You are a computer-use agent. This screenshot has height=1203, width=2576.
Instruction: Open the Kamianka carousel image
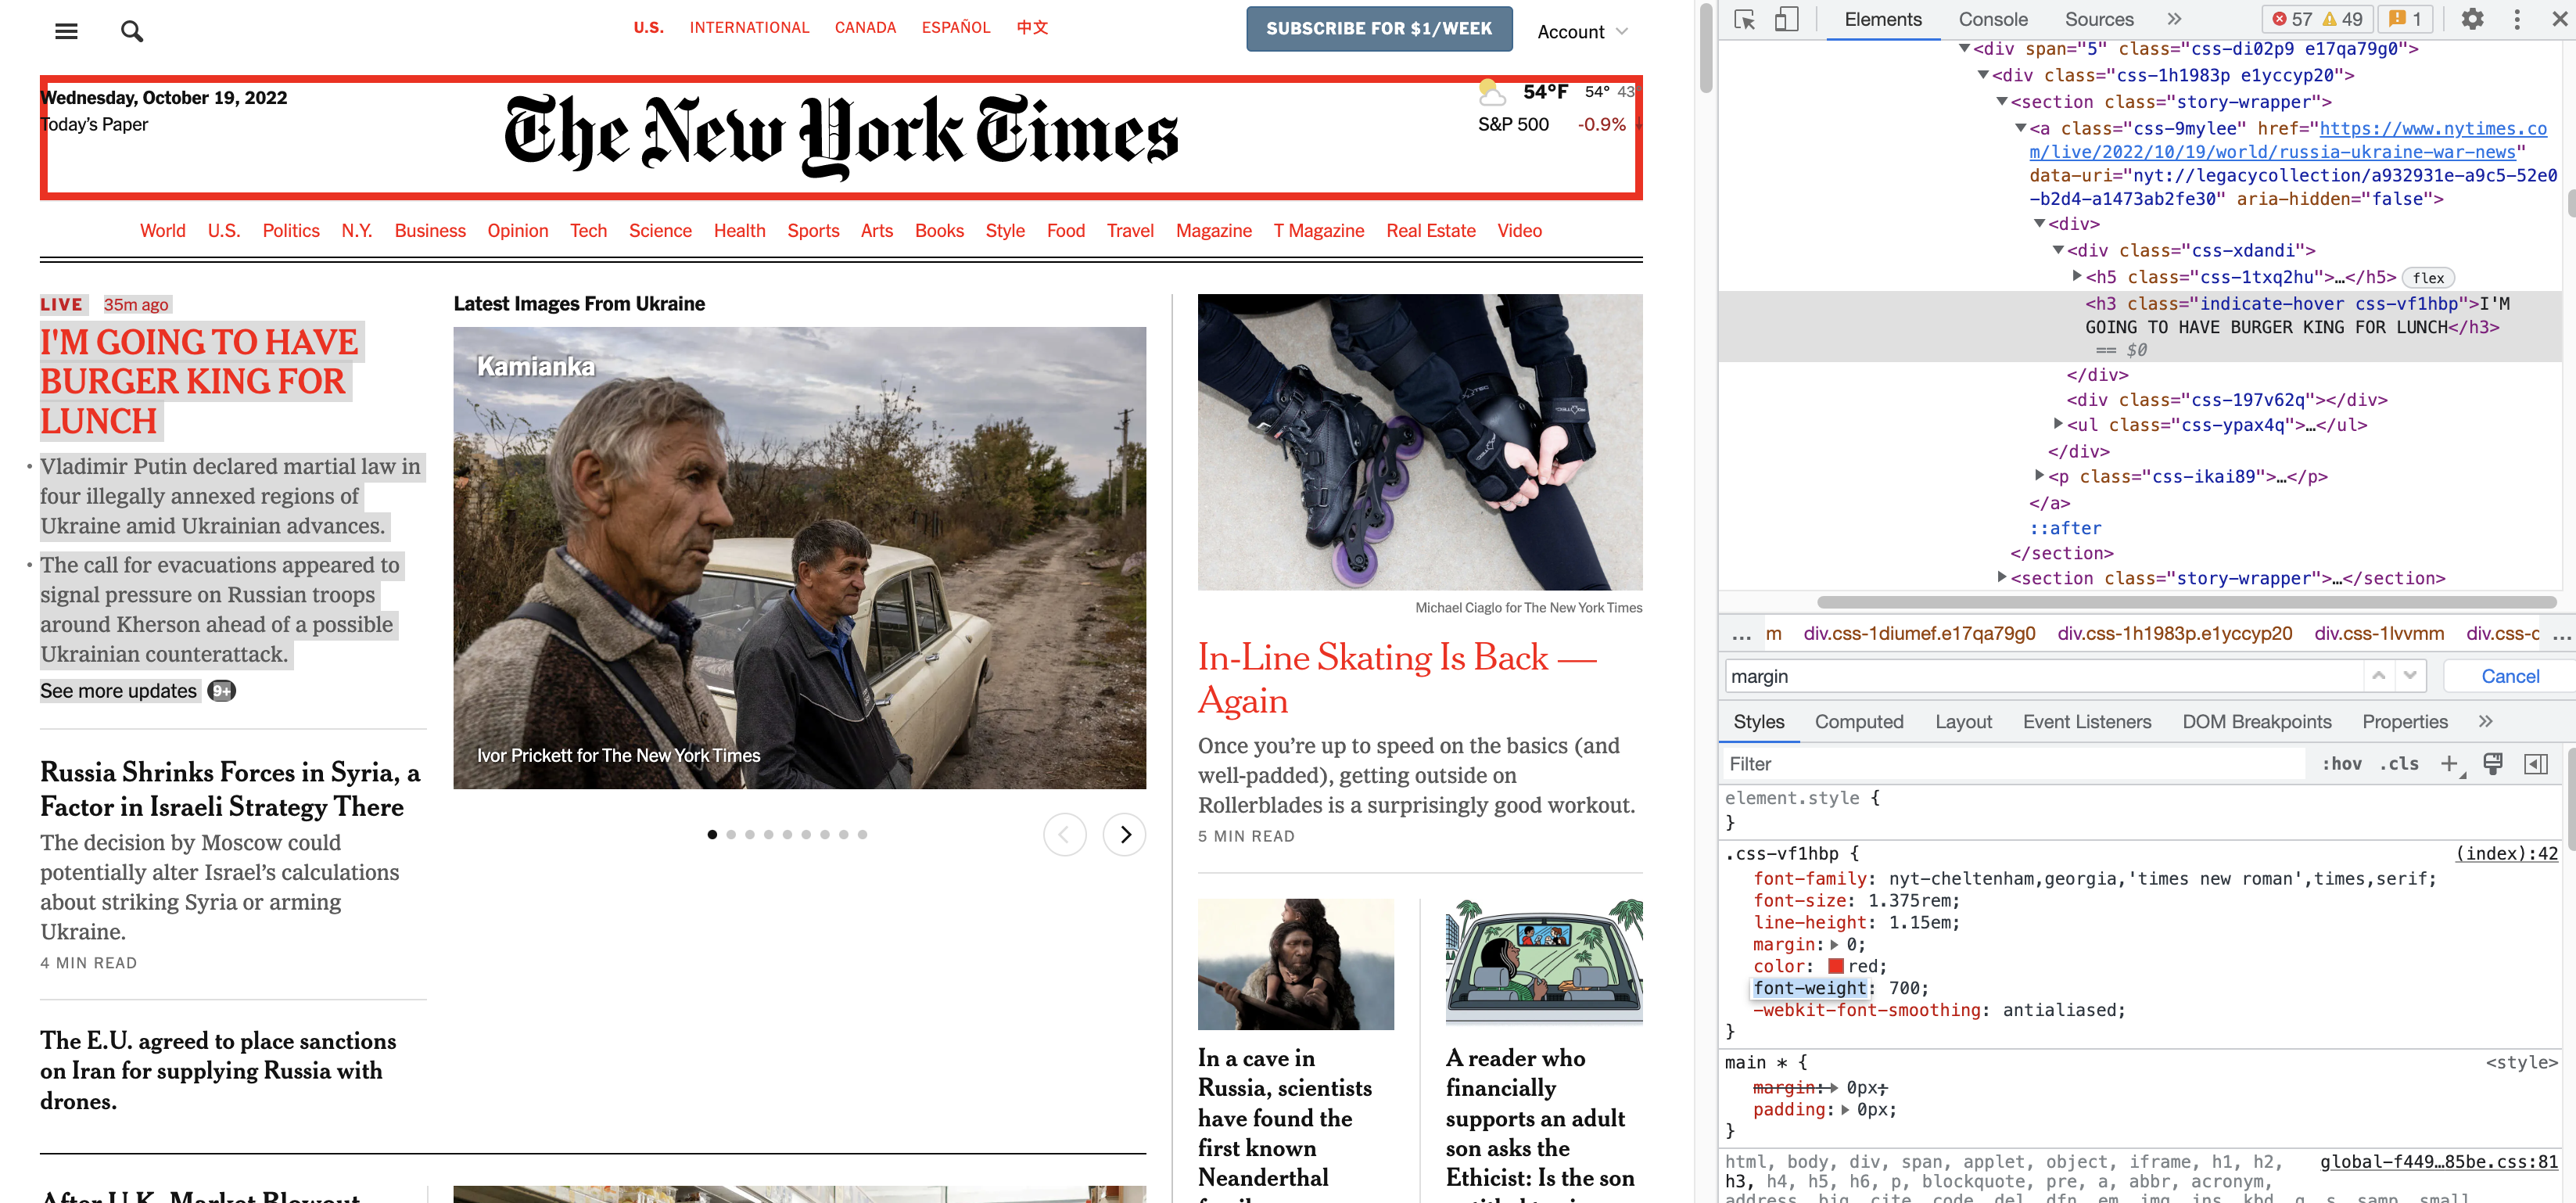point(800,558)
